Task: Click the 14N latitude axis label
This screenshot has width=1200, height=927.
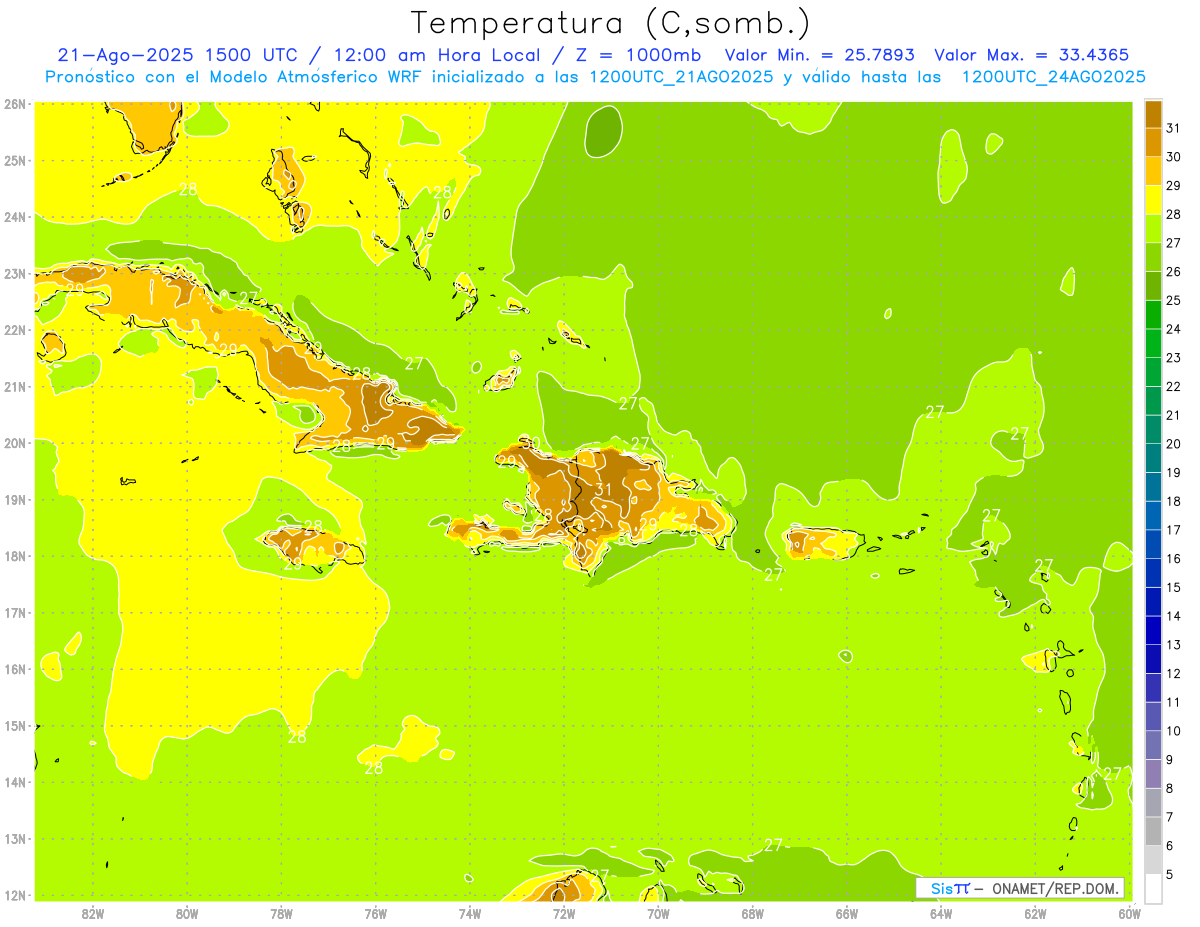Action: pyautogui.click(x=14, y=782)
